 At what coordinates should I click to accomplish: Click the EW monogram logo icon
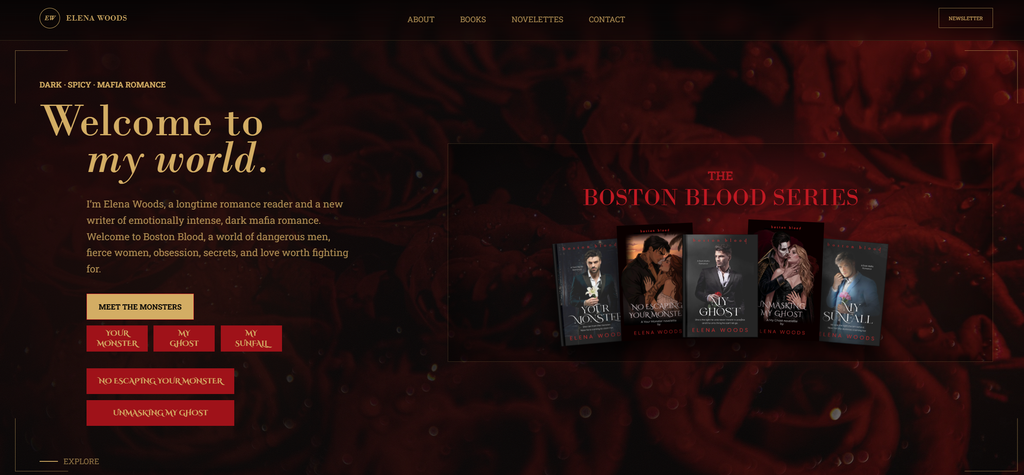[x=50, y=18]
